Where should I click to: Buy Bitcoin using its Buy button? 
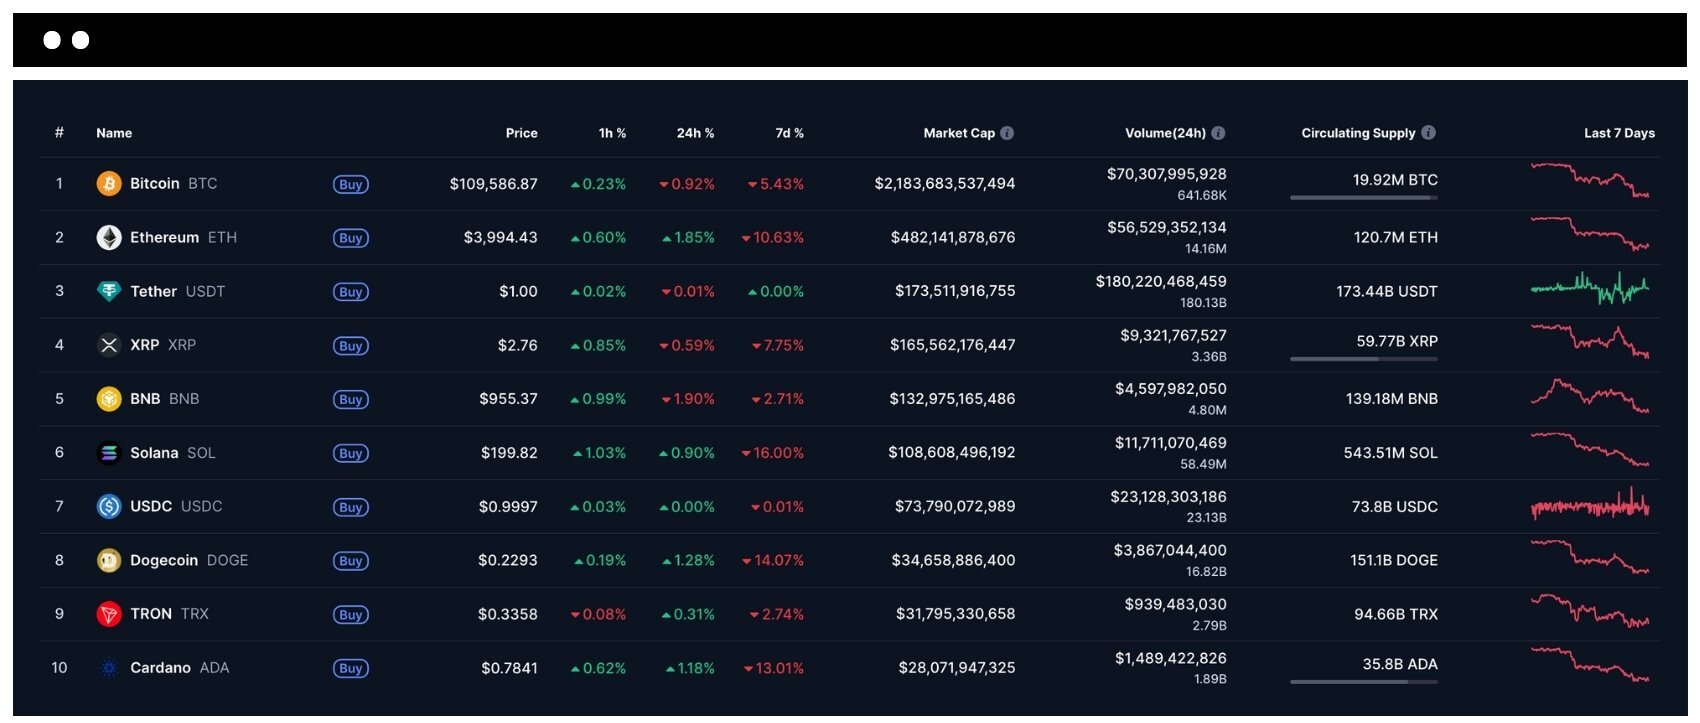pyautogui.click(x=351, y=185)
